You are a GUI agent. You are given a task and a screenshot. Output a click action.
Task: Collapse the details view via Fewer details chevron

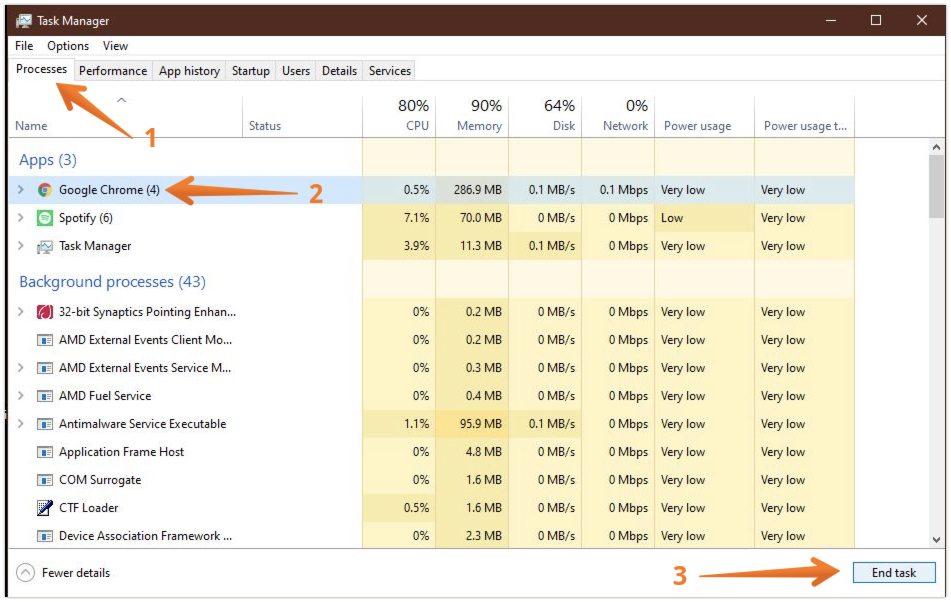click(24, 572)
